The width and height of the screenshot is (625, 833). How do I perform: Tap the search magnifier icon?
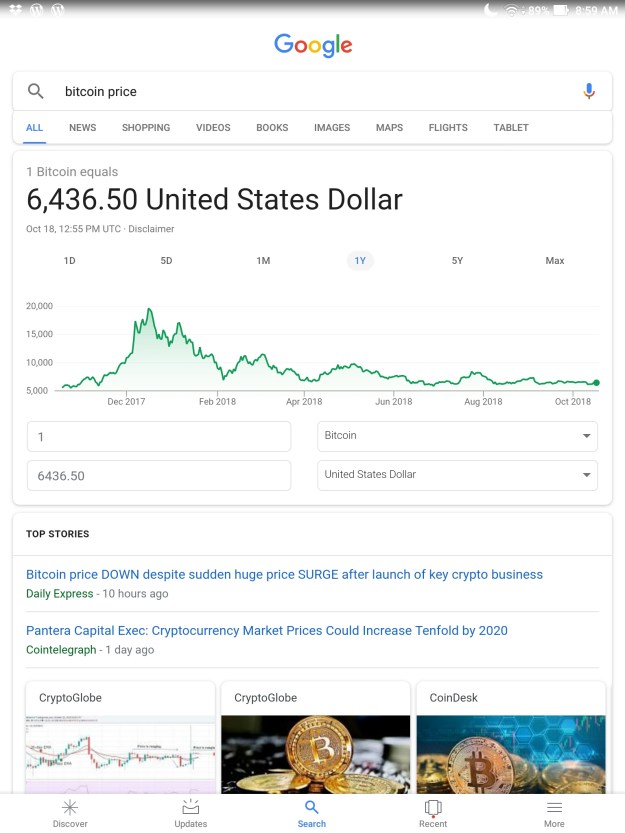(x=36, y=91)
